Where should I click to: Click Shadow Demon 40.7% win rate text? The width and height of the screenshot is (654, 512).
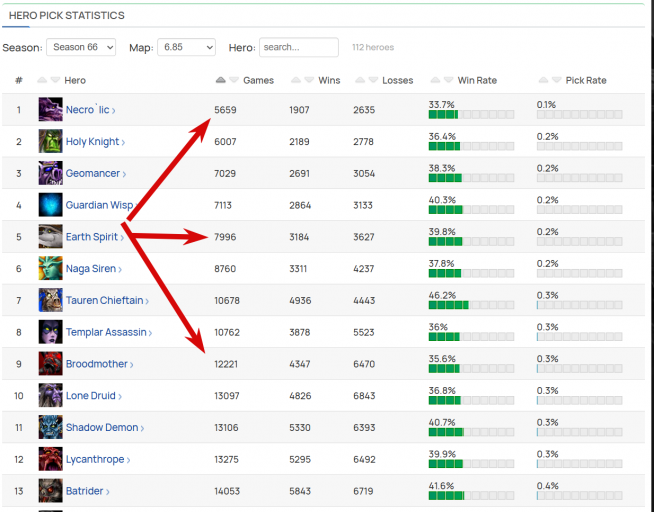tap(442, 422)
